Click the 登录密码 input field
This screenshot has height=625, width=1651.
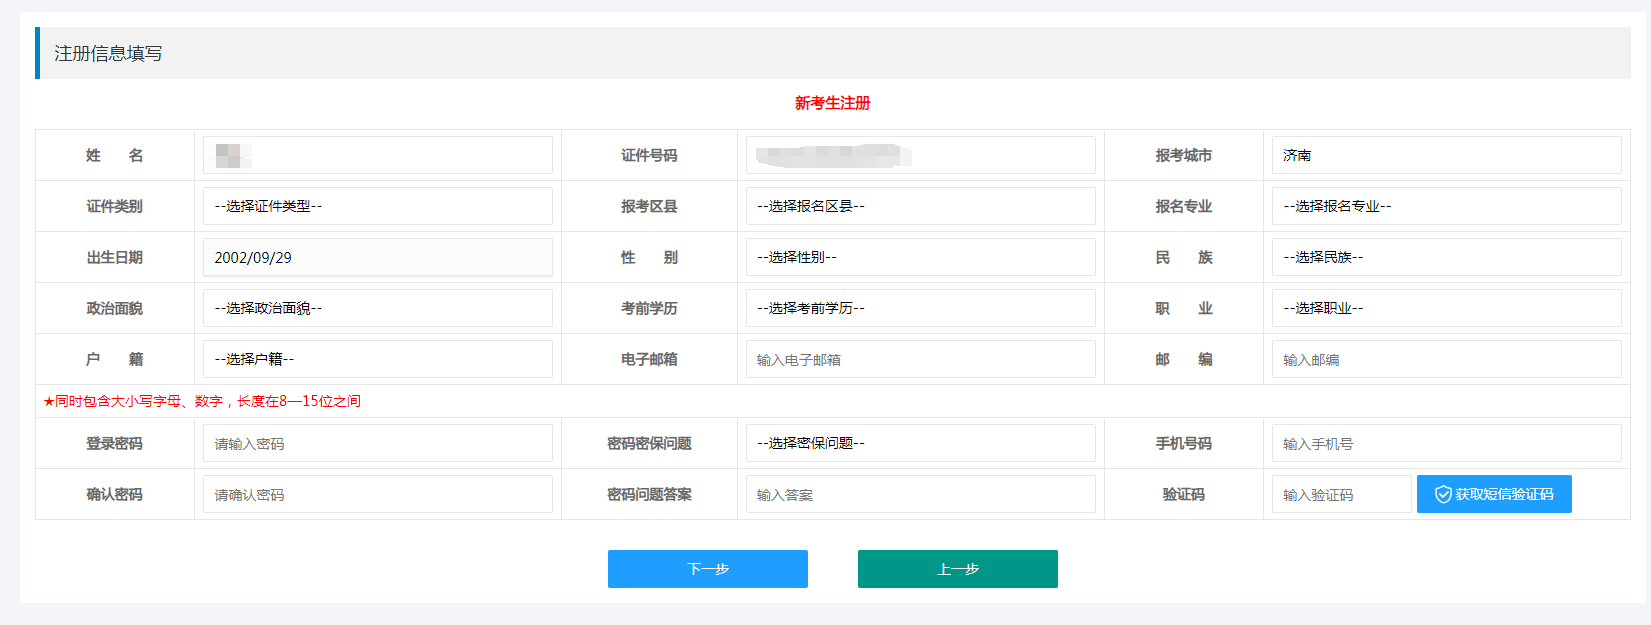(377, 443)
